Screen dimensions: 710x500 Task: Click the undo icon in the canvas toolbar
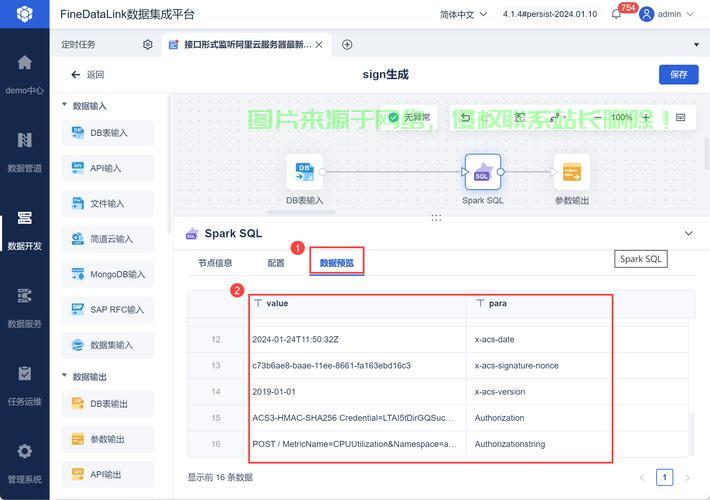point(465,118)
